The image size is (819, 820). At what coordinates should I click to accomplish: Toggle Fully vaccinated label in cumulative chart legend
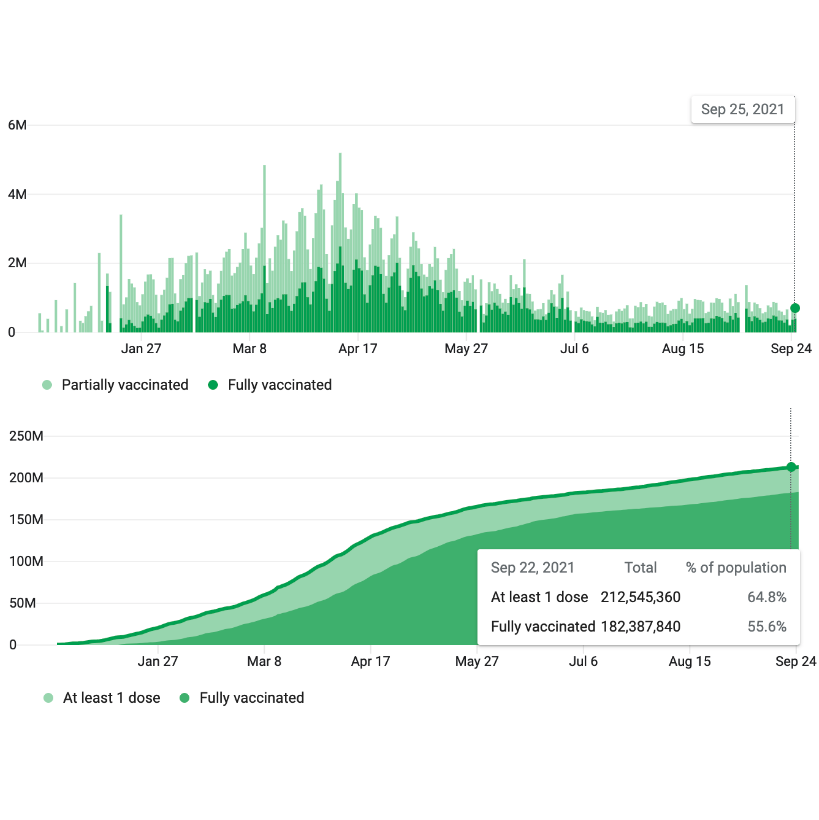[x=251, y=698]
